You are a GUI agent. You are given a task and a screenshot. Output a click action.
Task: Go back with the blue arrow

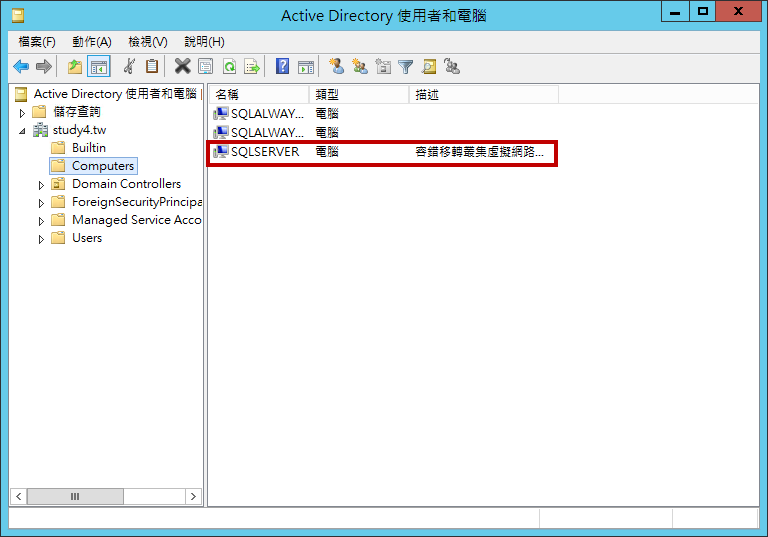(21, 66)
